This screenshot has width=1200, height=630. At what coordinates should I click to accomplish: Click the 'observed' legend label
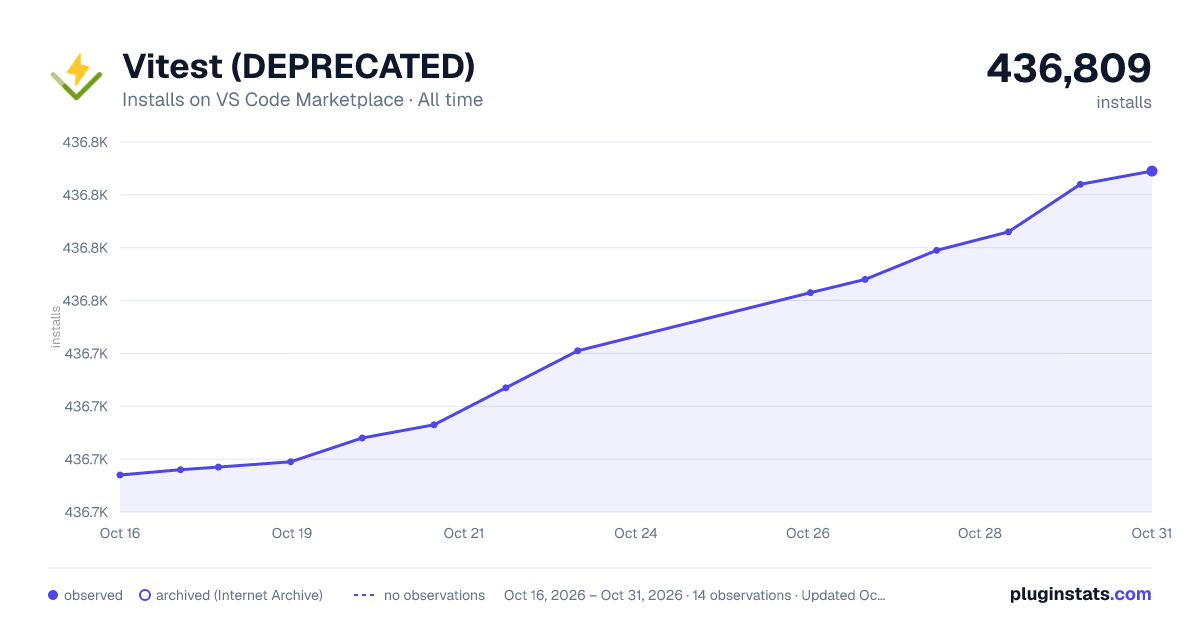(93, 595)
